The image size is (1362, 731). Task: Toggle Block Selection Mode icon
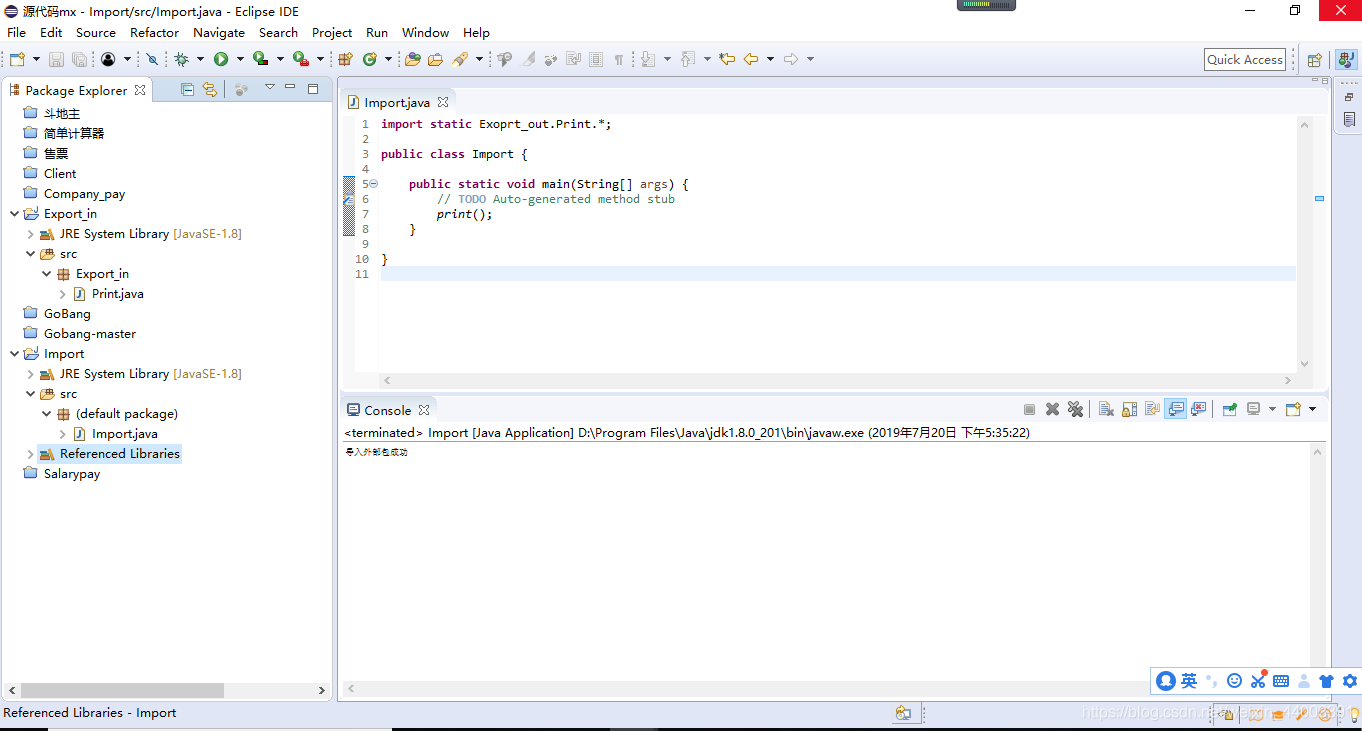coord(596,59)
